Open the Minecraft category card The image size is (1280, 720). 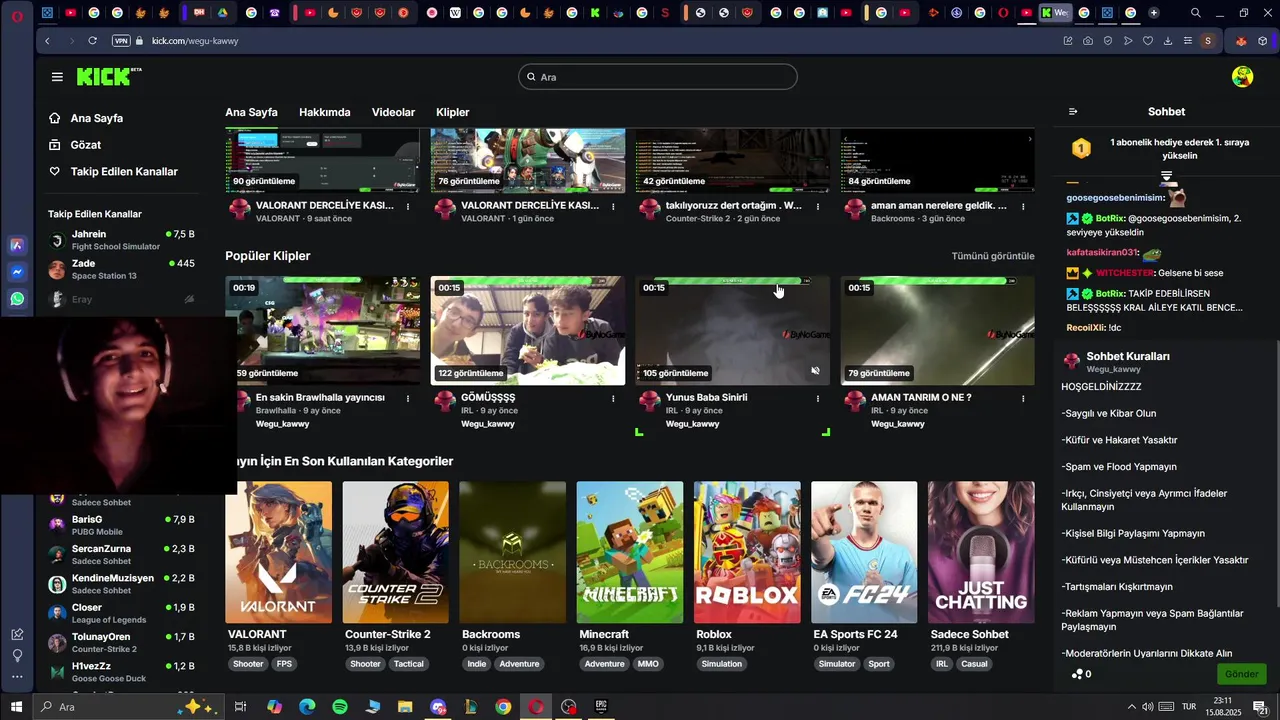click(630, 553)
